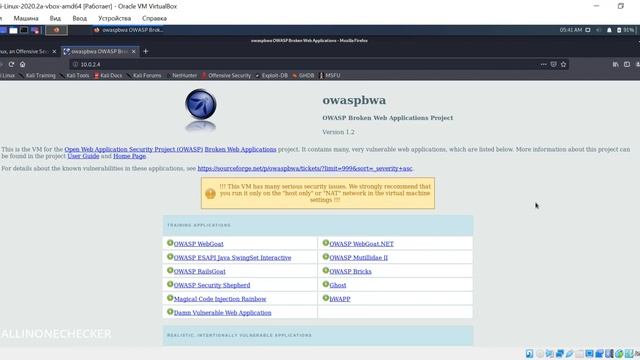Expand green plus next to OWASP WebGoat.NET
Viewport: 640px width, 360px height.
[x=326, y=243]
